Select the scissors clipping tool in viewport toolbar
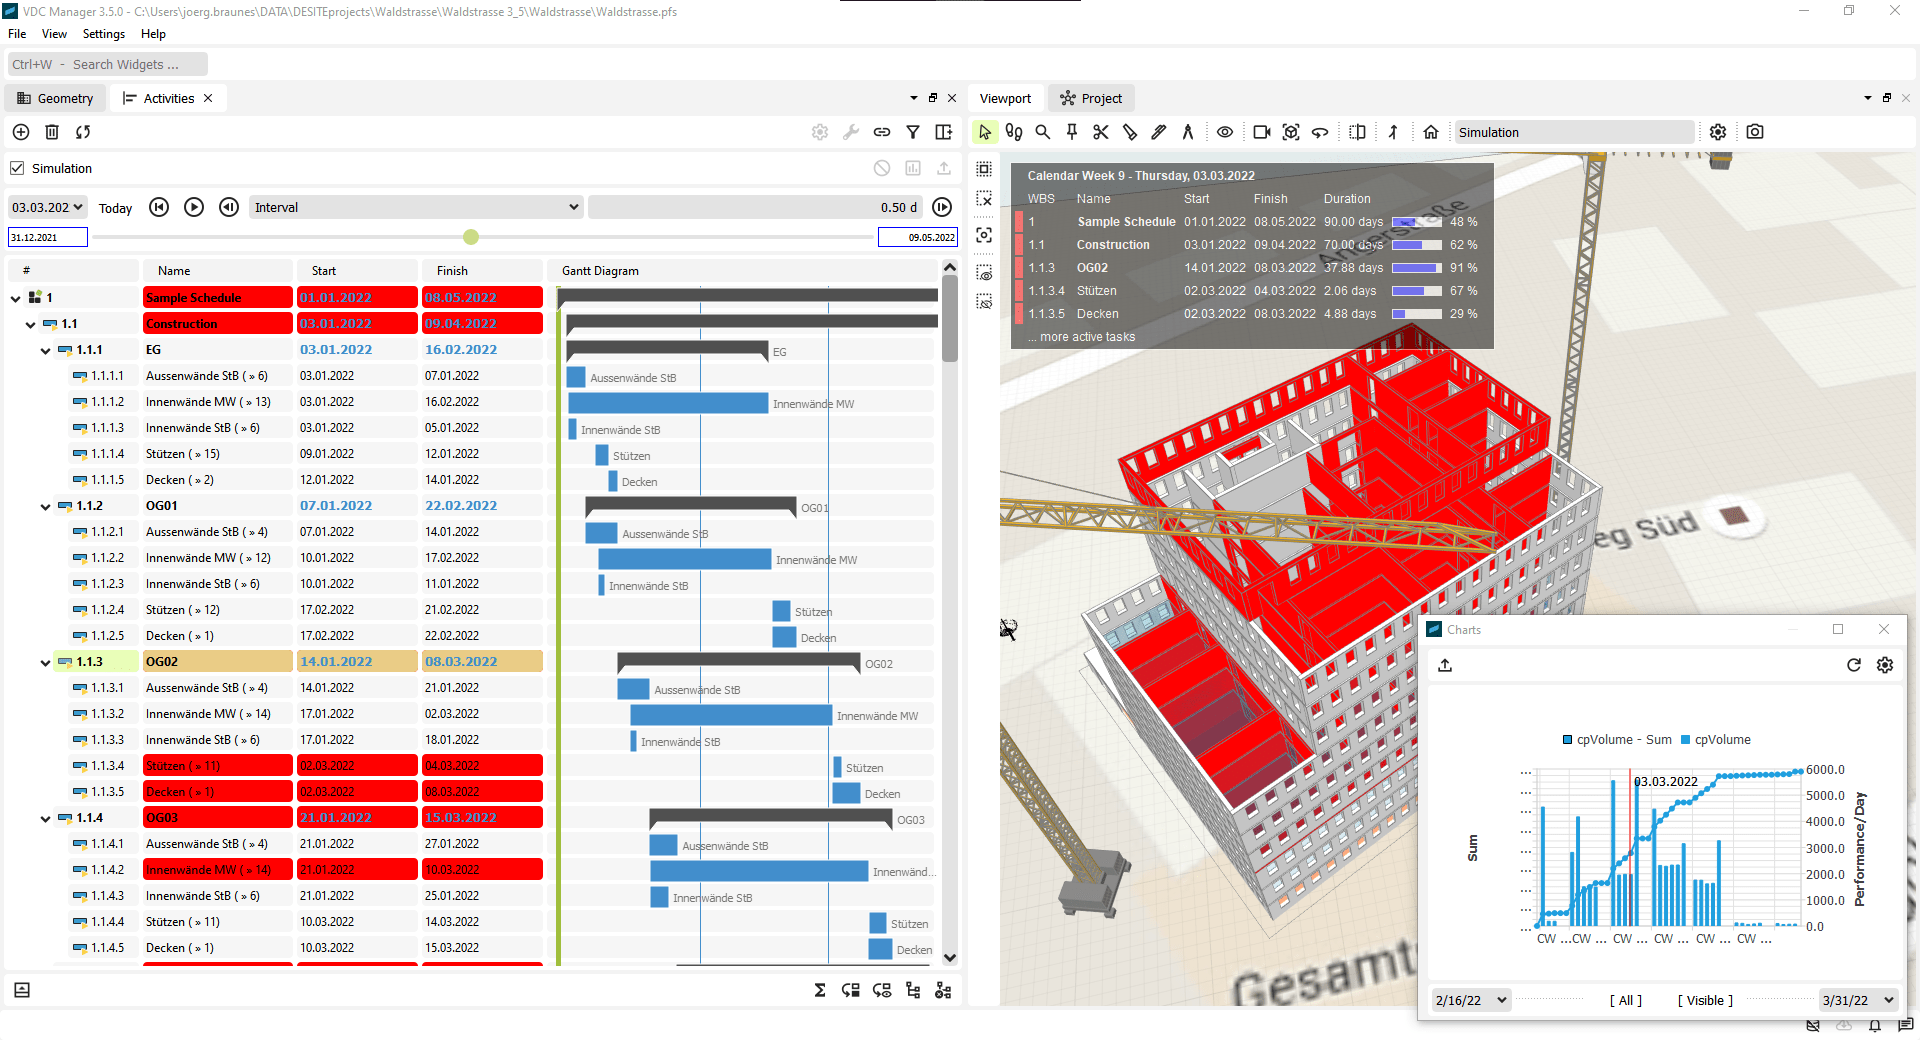This screenshot has width=1920, height=1040. pyautogui.click(x=1100, y=131)
